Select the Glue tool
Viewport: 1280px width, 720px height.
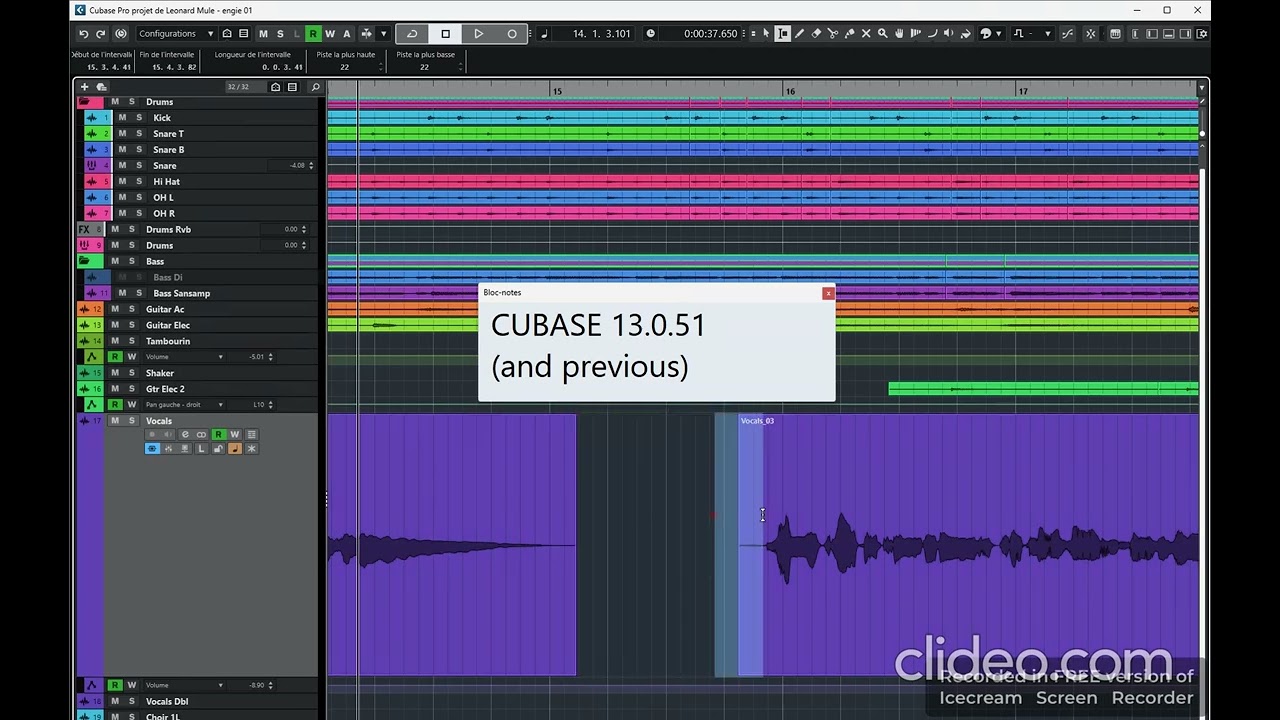pos(849,33)
